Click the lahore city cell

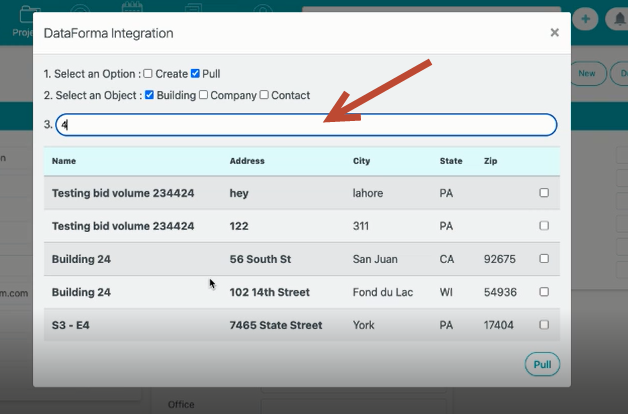(368, 193)
